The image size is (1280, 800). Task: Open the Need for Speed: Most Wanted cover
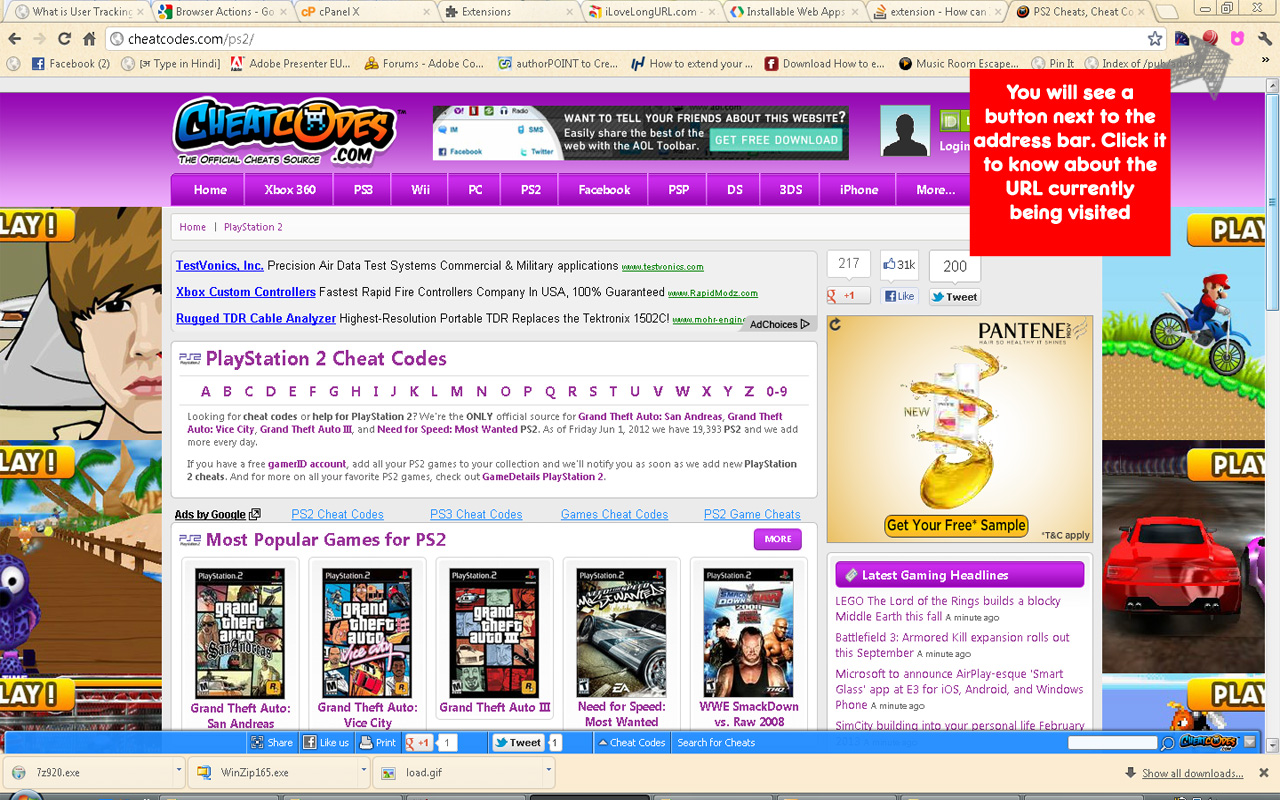coord(621,634)
